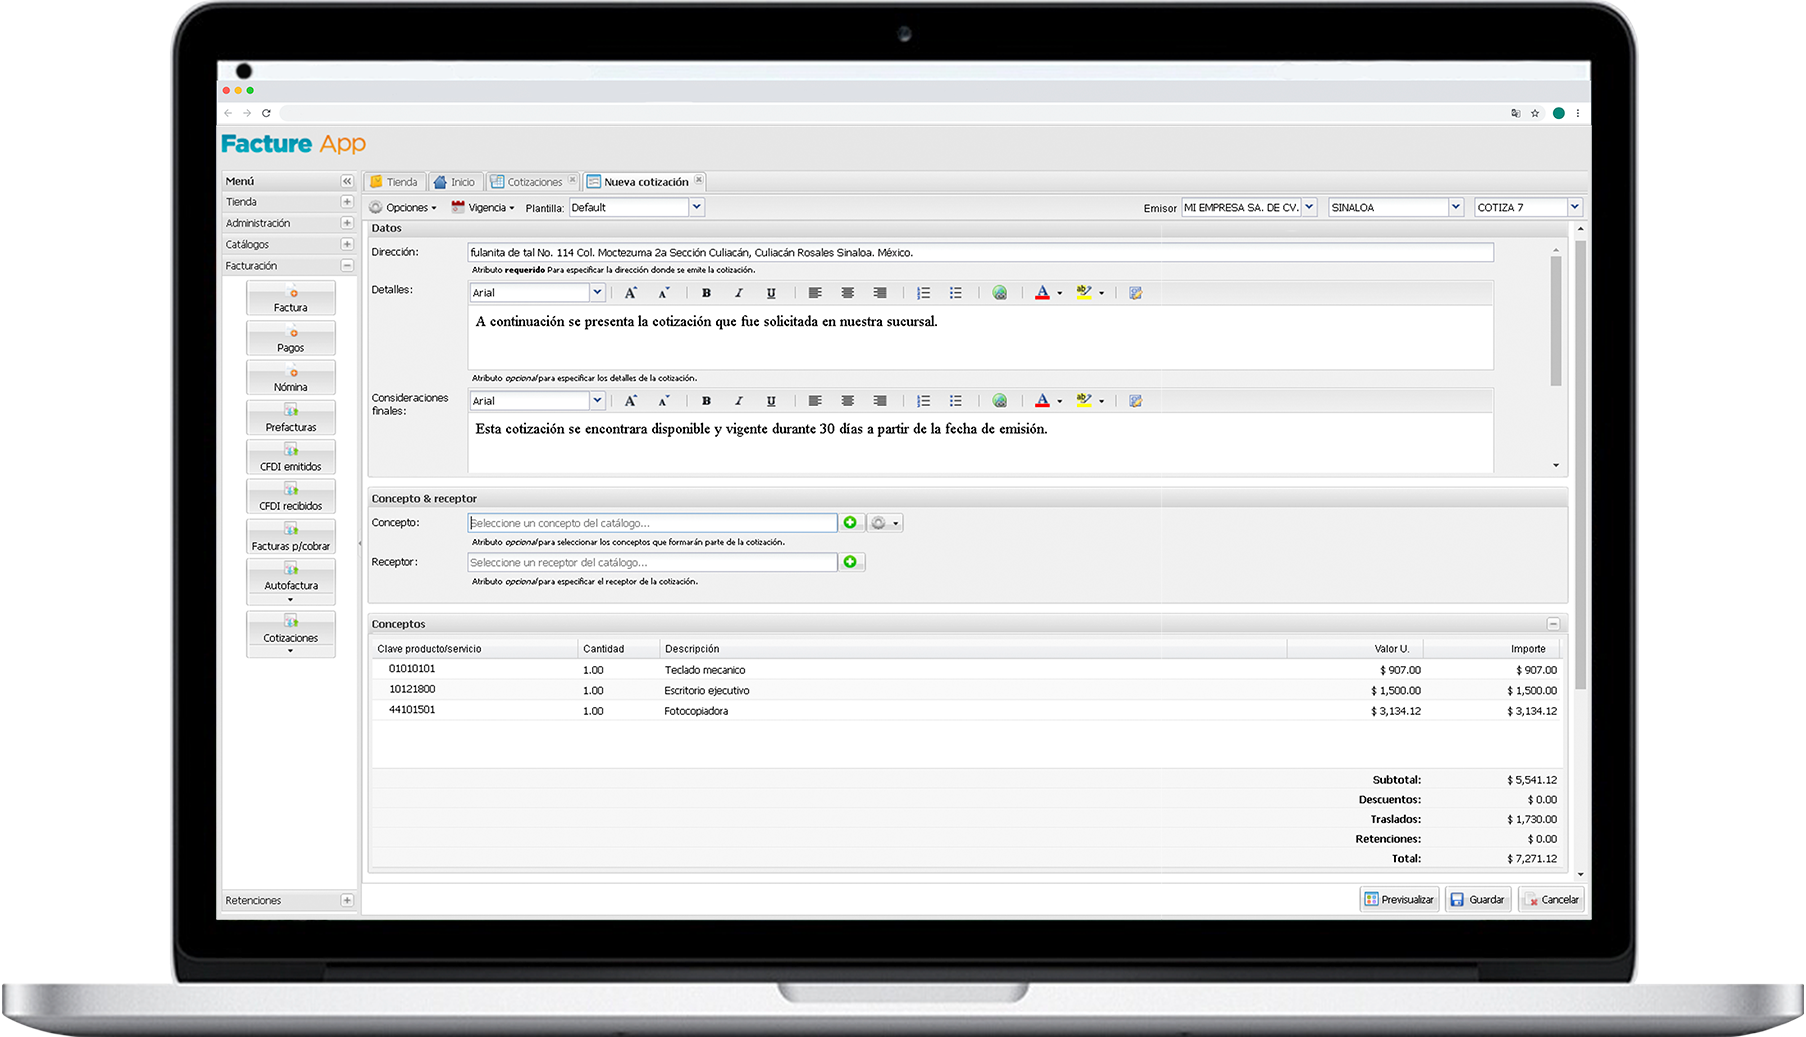Open the Plantilla Default dropdown
The width and height of the screenshot is (1806, 1037).
point(696,208)
